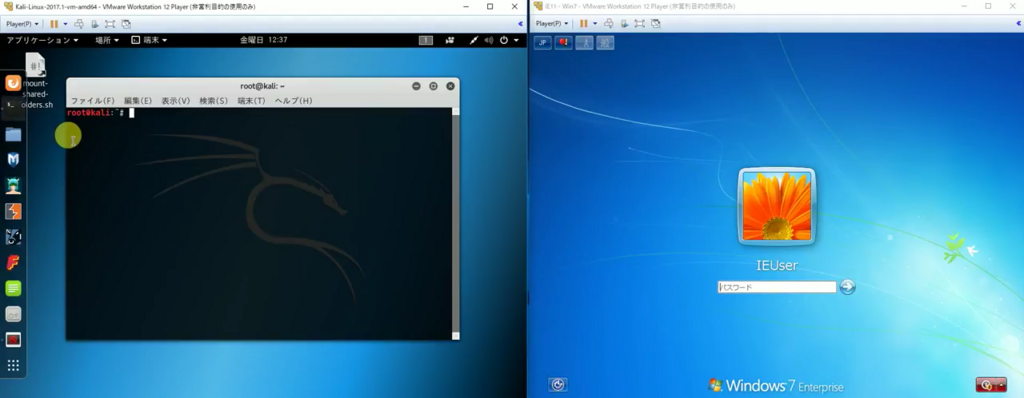This screenshot has width=1024, height=398.
Task: Open the red screen recorder icon in dock
Action: click(13, 340)
